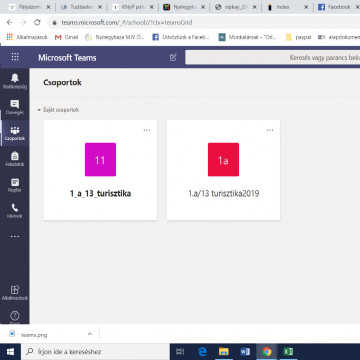Show more apps ellipsis in sidebar
360x360 pixels.
pos(15,236)
